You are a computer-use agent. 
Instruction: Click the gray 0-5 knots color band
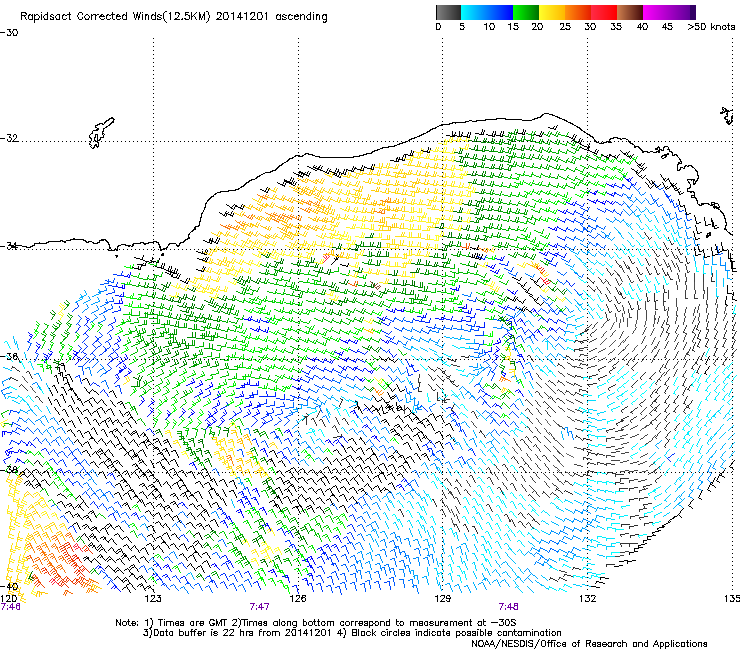(448, 12)
